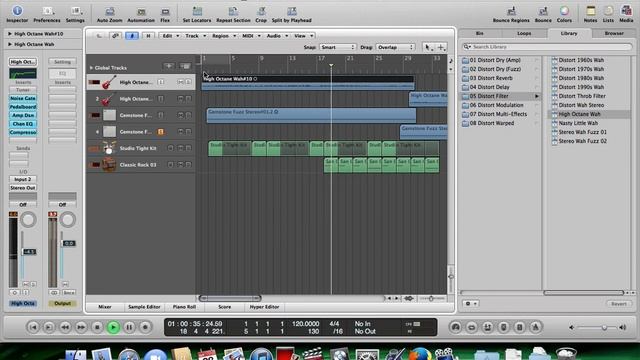
Task: Toggle the Media panel icon
Action: coord(626,11)
